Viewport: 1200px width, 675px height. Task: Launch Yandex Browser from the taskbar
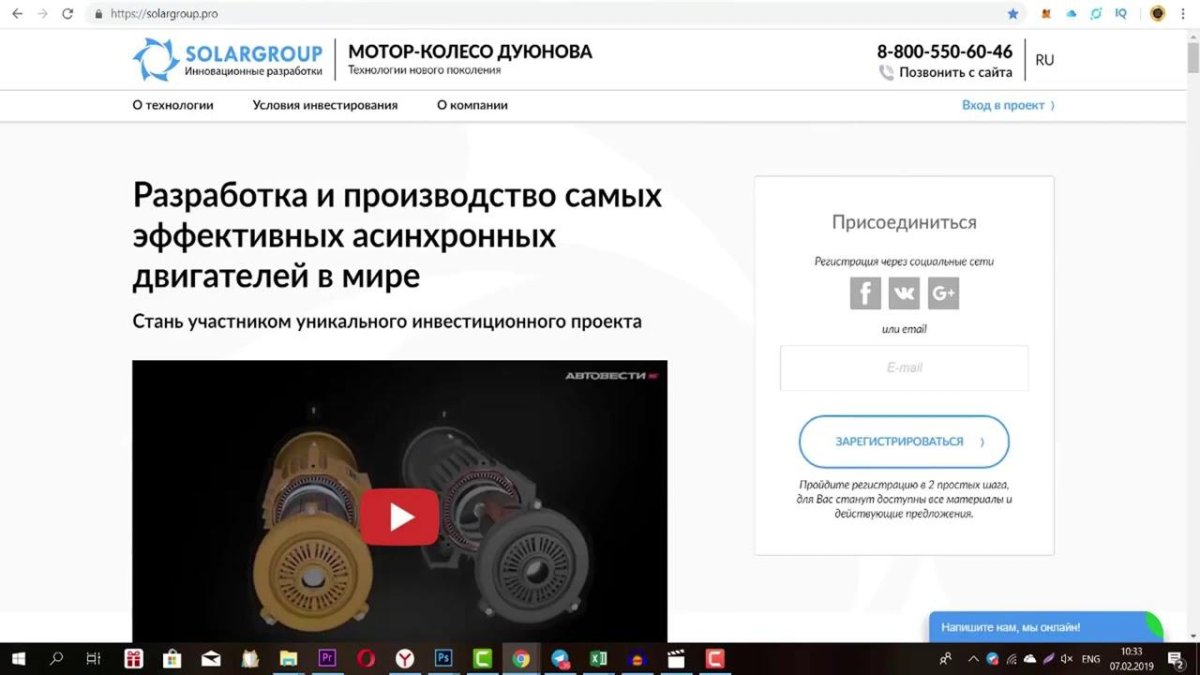[x=404, y=659]
